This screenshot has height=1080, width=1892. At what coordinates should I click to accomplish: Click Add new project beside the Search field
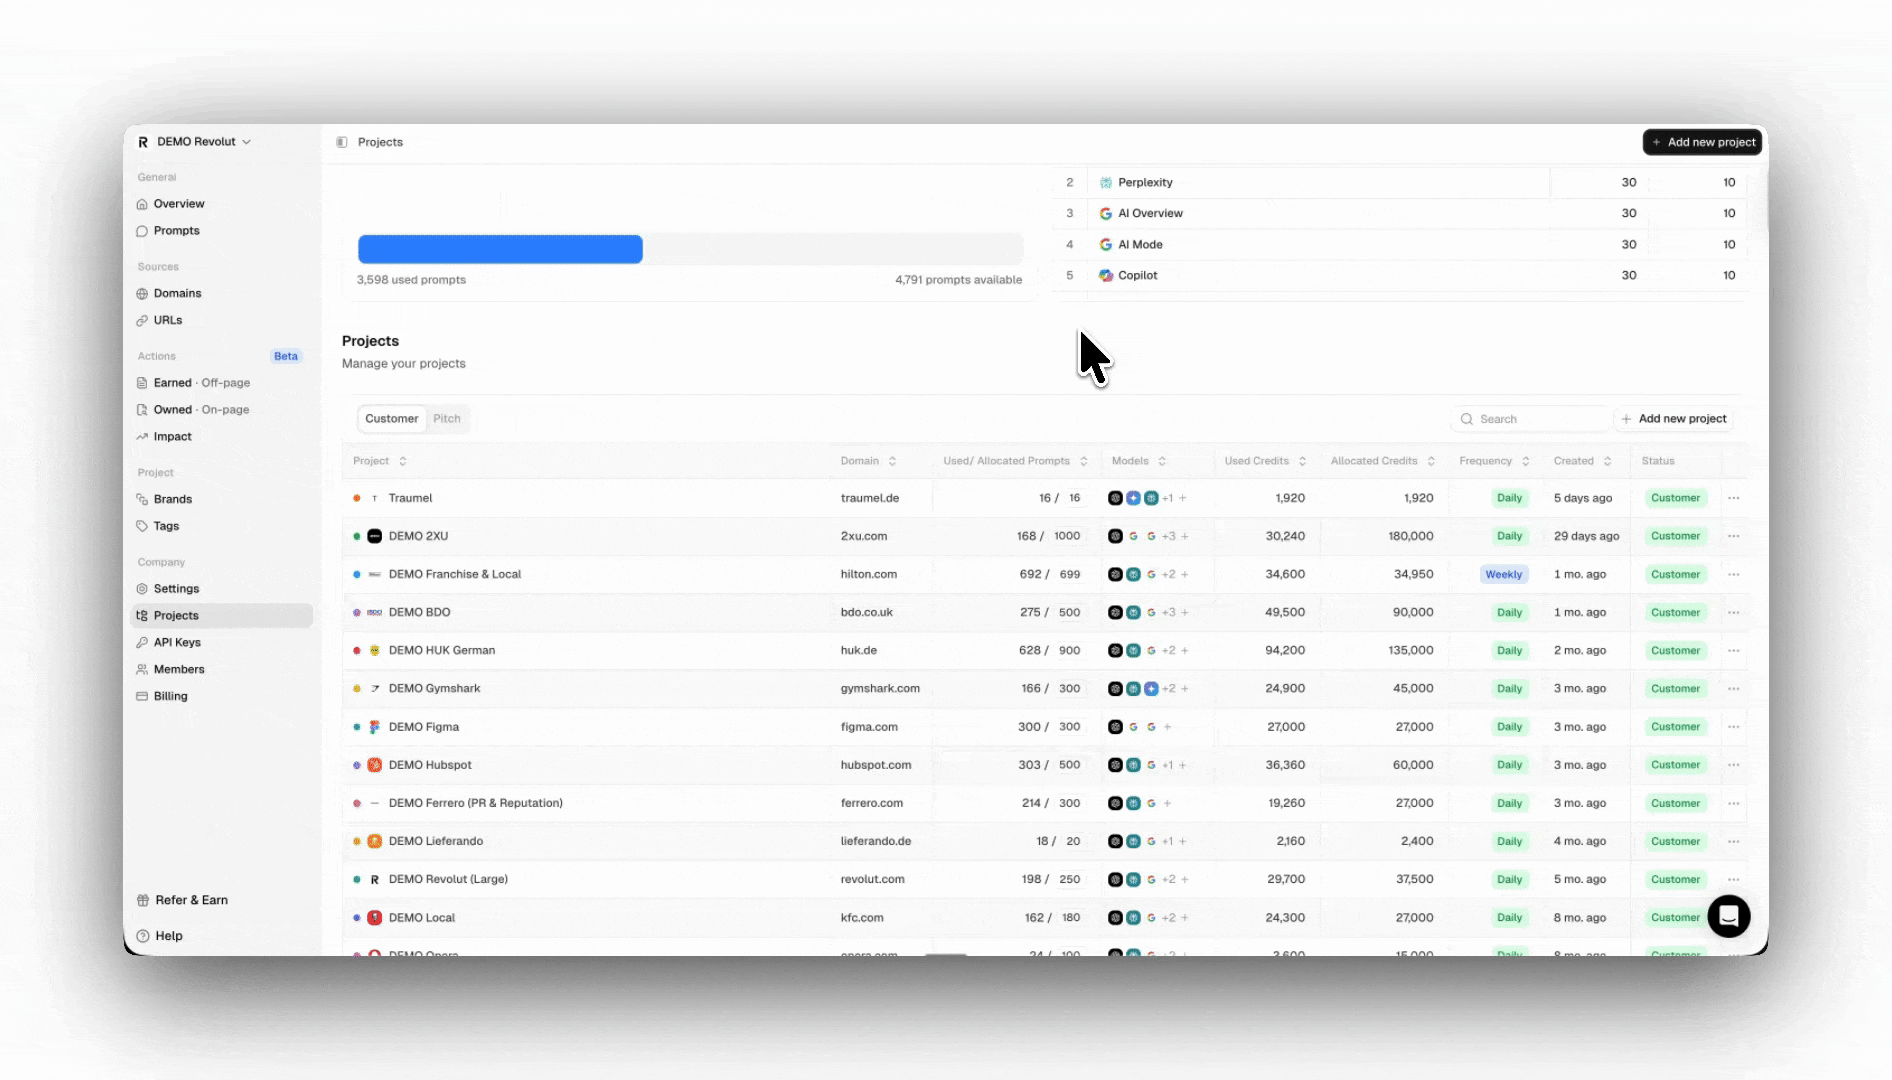(x=1674, y=419)
